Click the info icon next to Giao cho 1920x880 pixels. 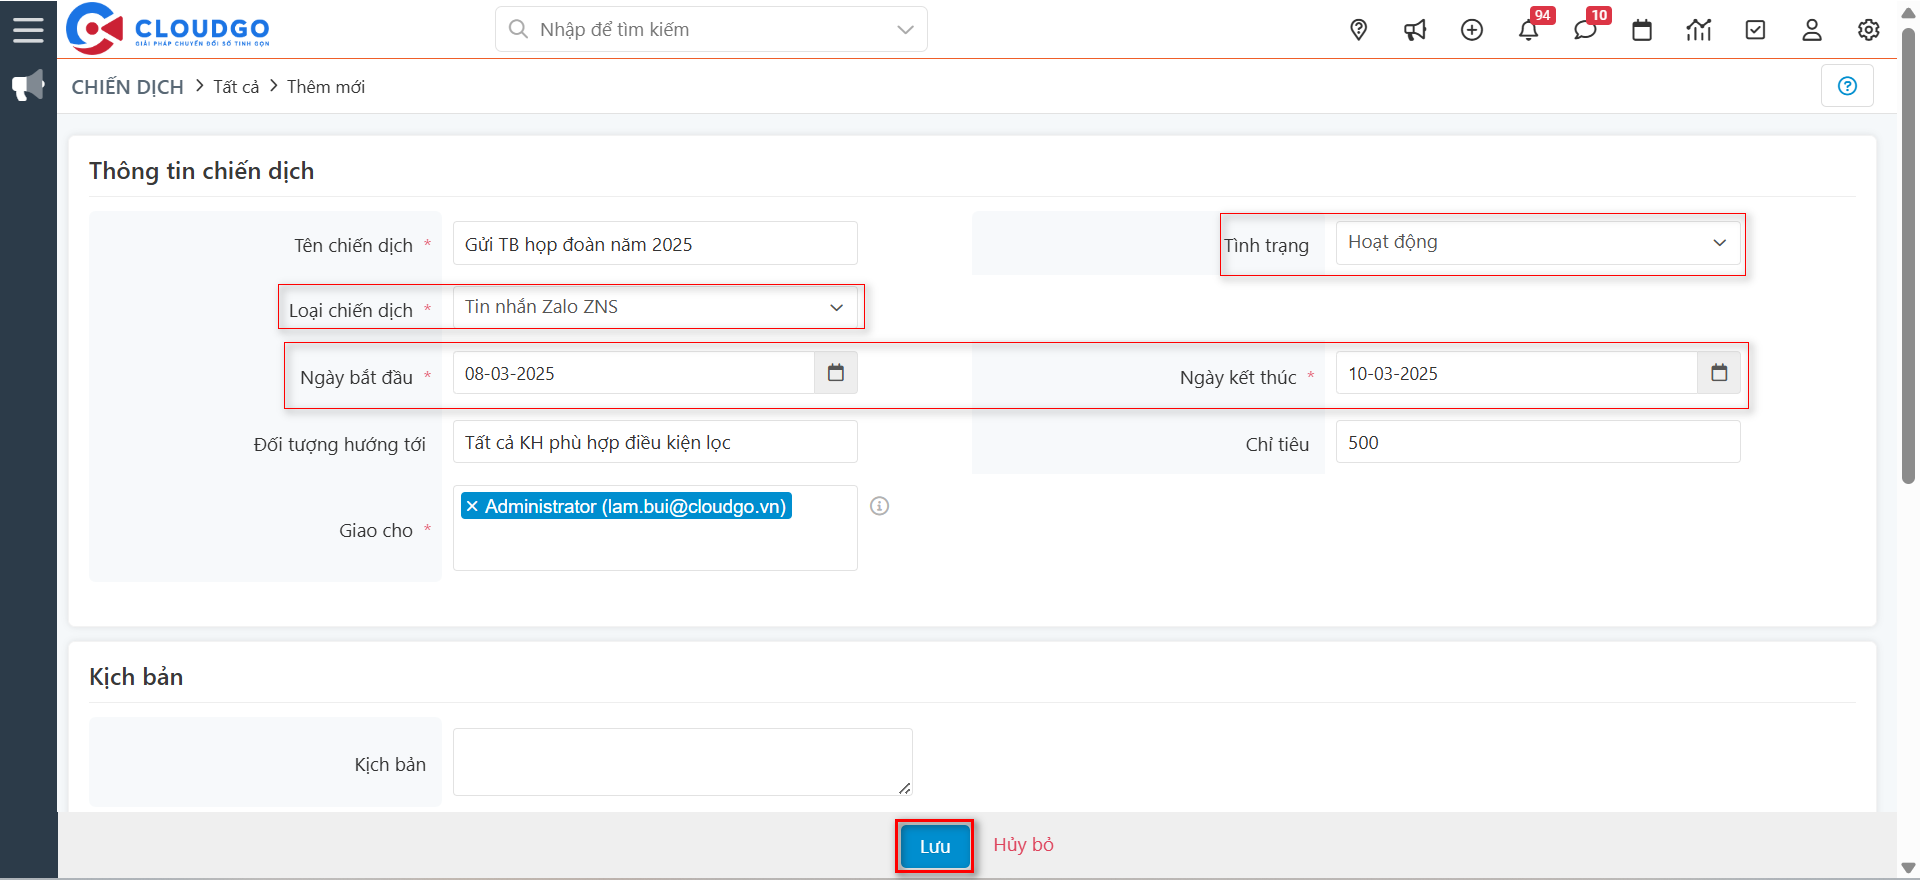point(880,506)
